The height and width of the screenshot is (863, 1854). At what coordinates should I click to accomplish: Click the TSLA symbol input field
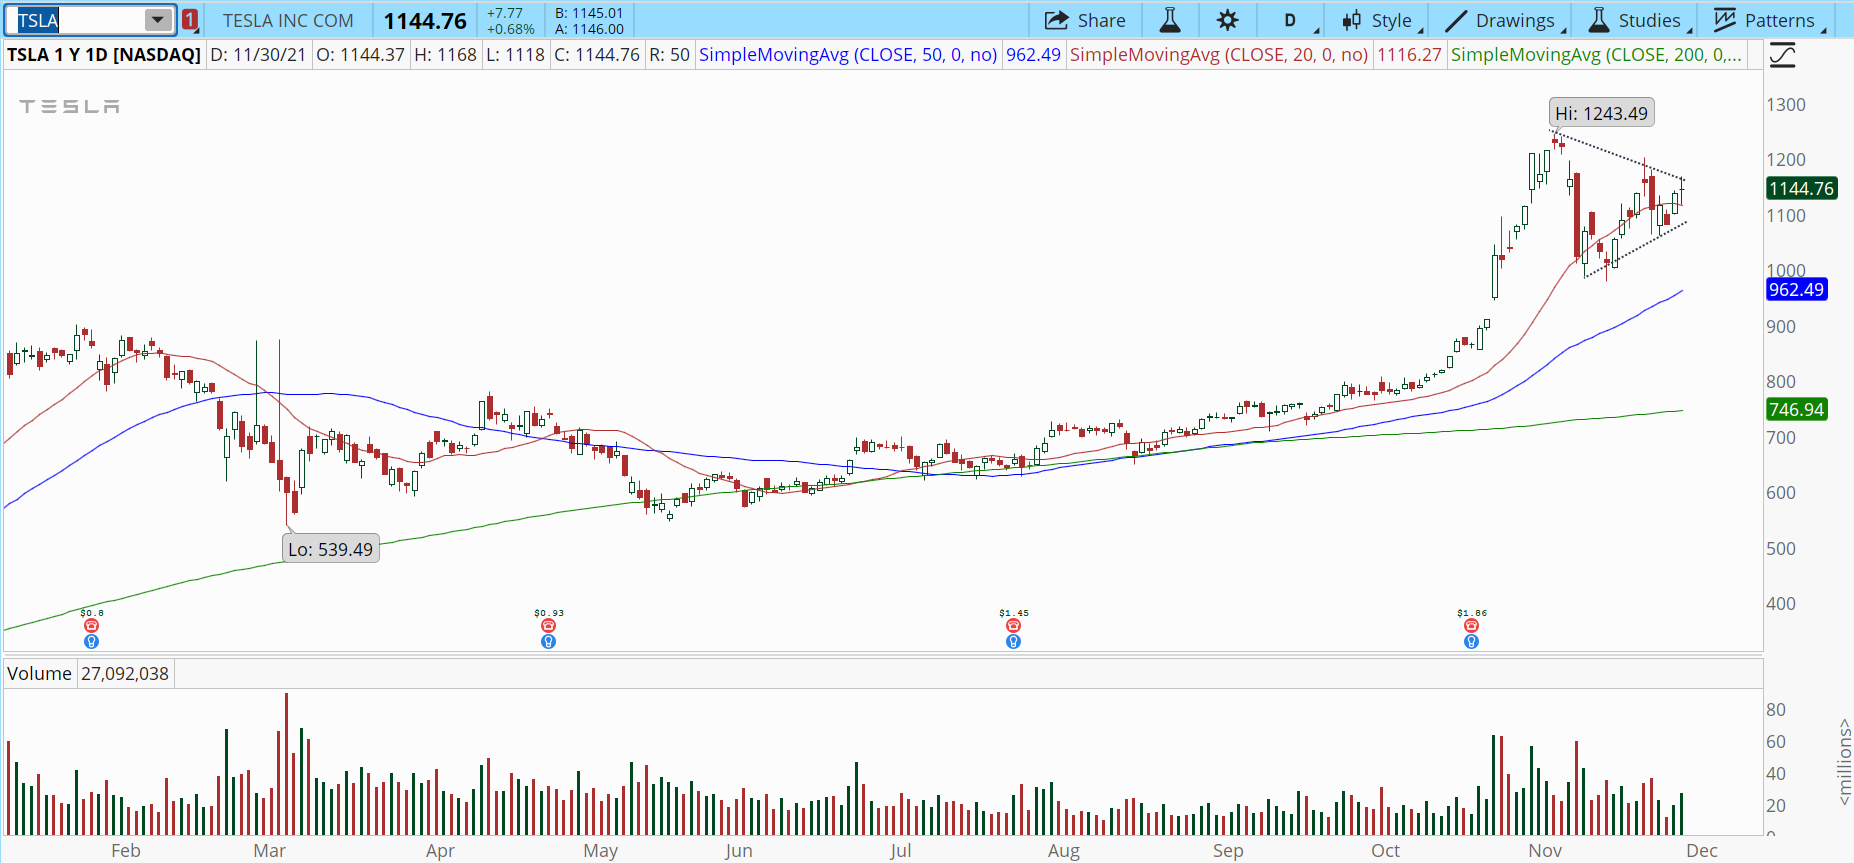(x=78, y=20)
